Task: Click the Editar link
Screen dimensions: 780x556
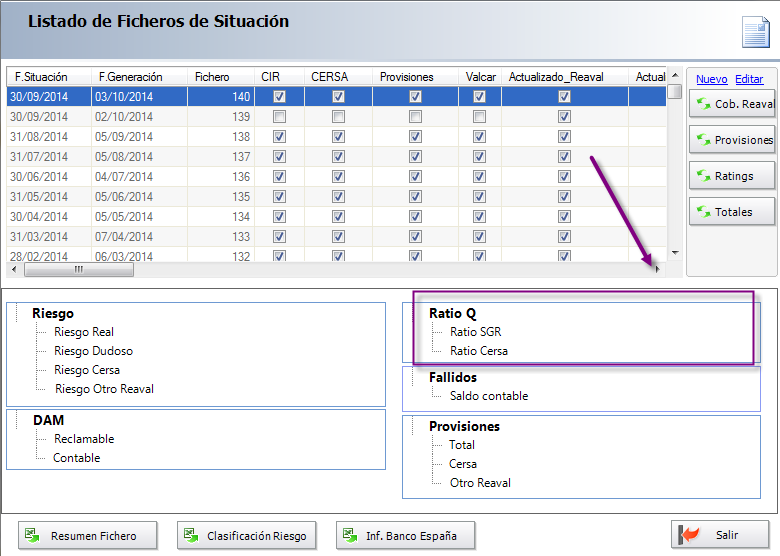Action: pos(749,79)
